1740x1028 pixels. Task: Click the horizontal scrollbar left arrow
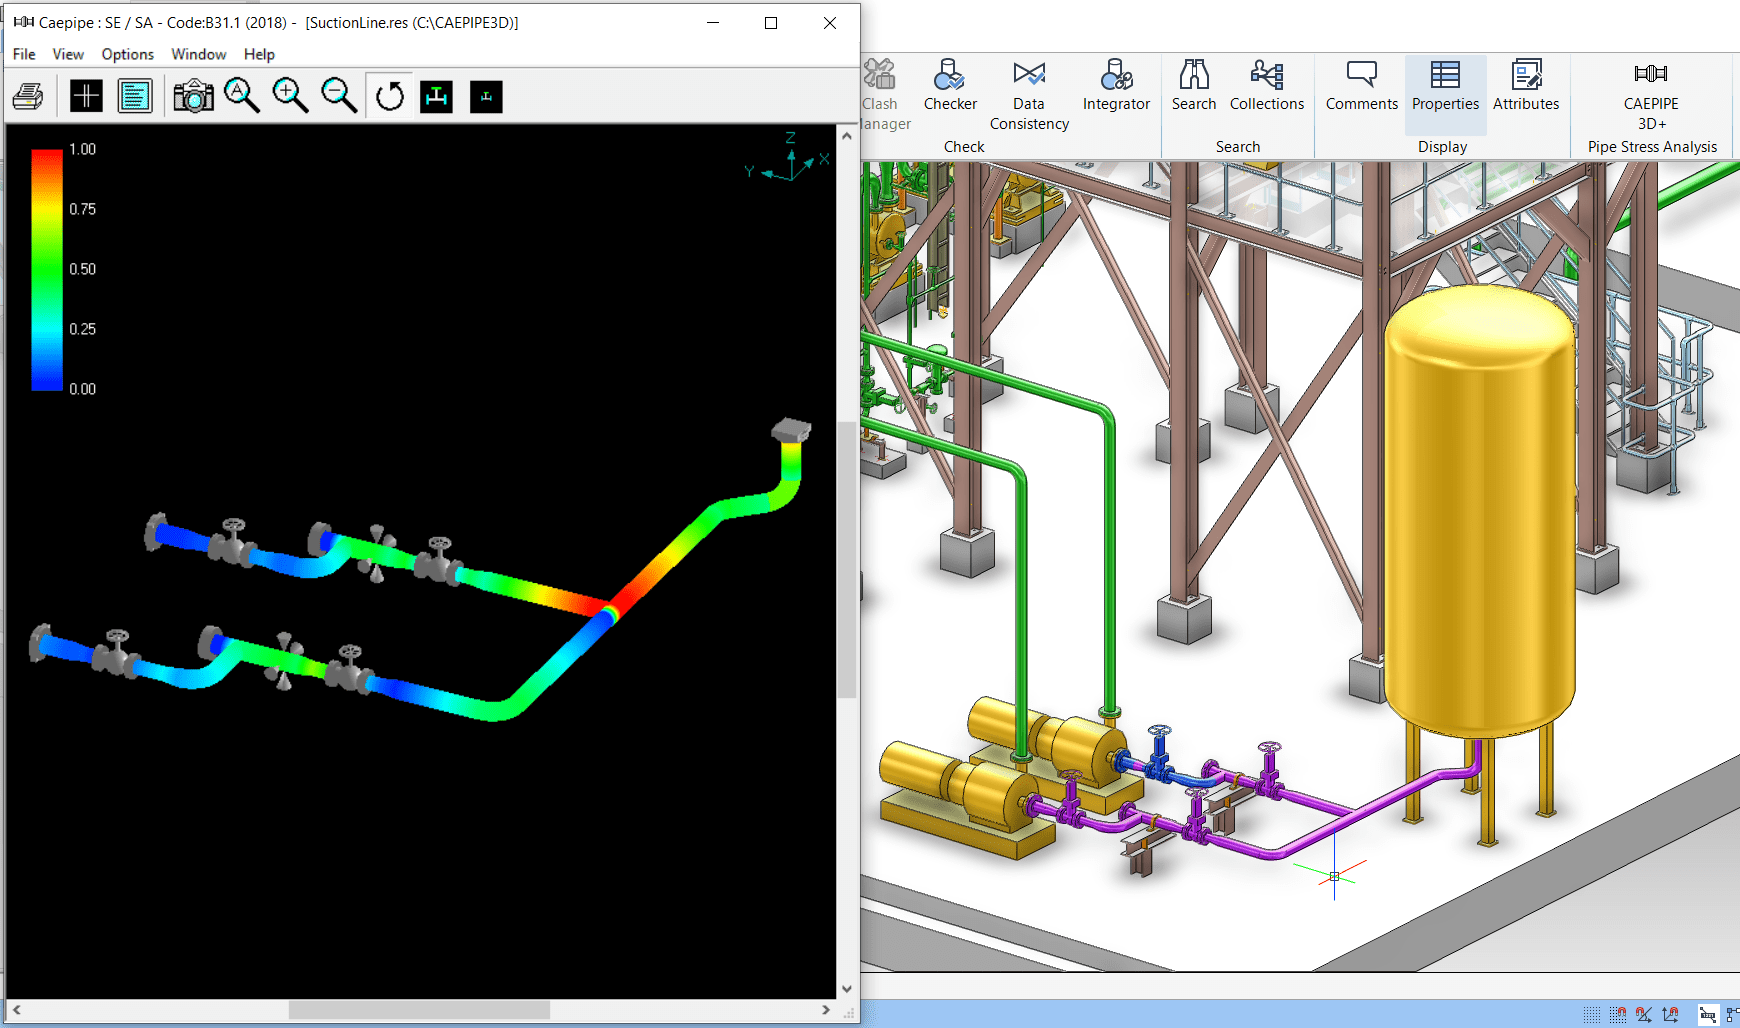click(17, 1010)
